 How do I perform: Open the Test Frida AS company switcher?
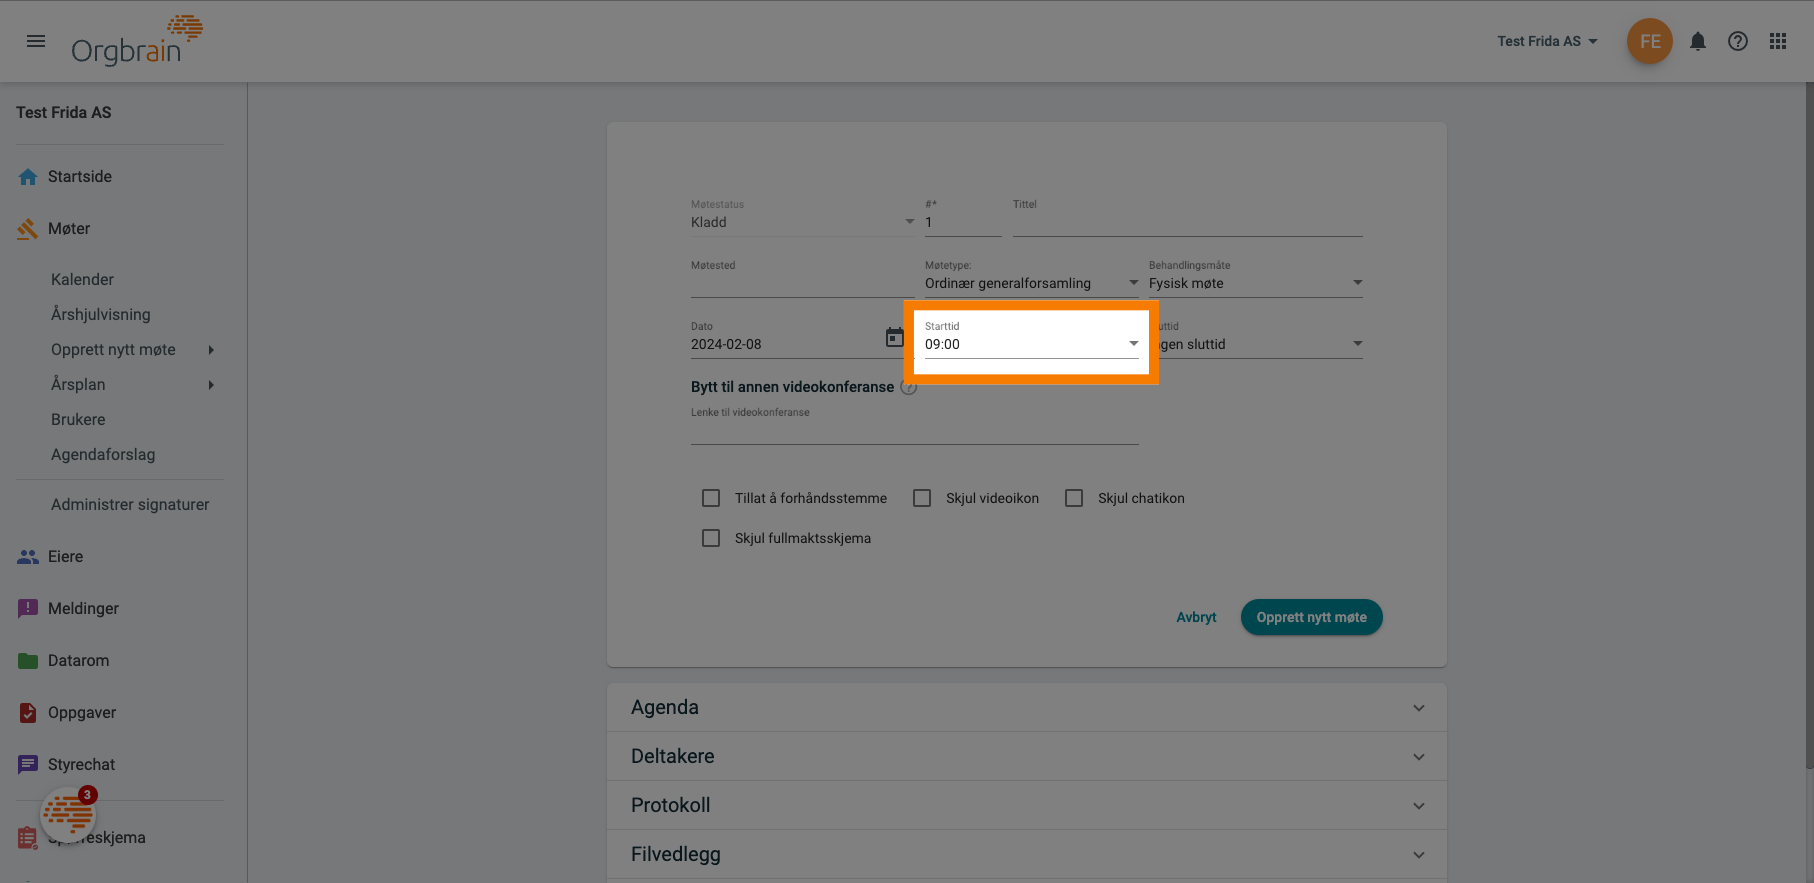(x=1547, y=41)
